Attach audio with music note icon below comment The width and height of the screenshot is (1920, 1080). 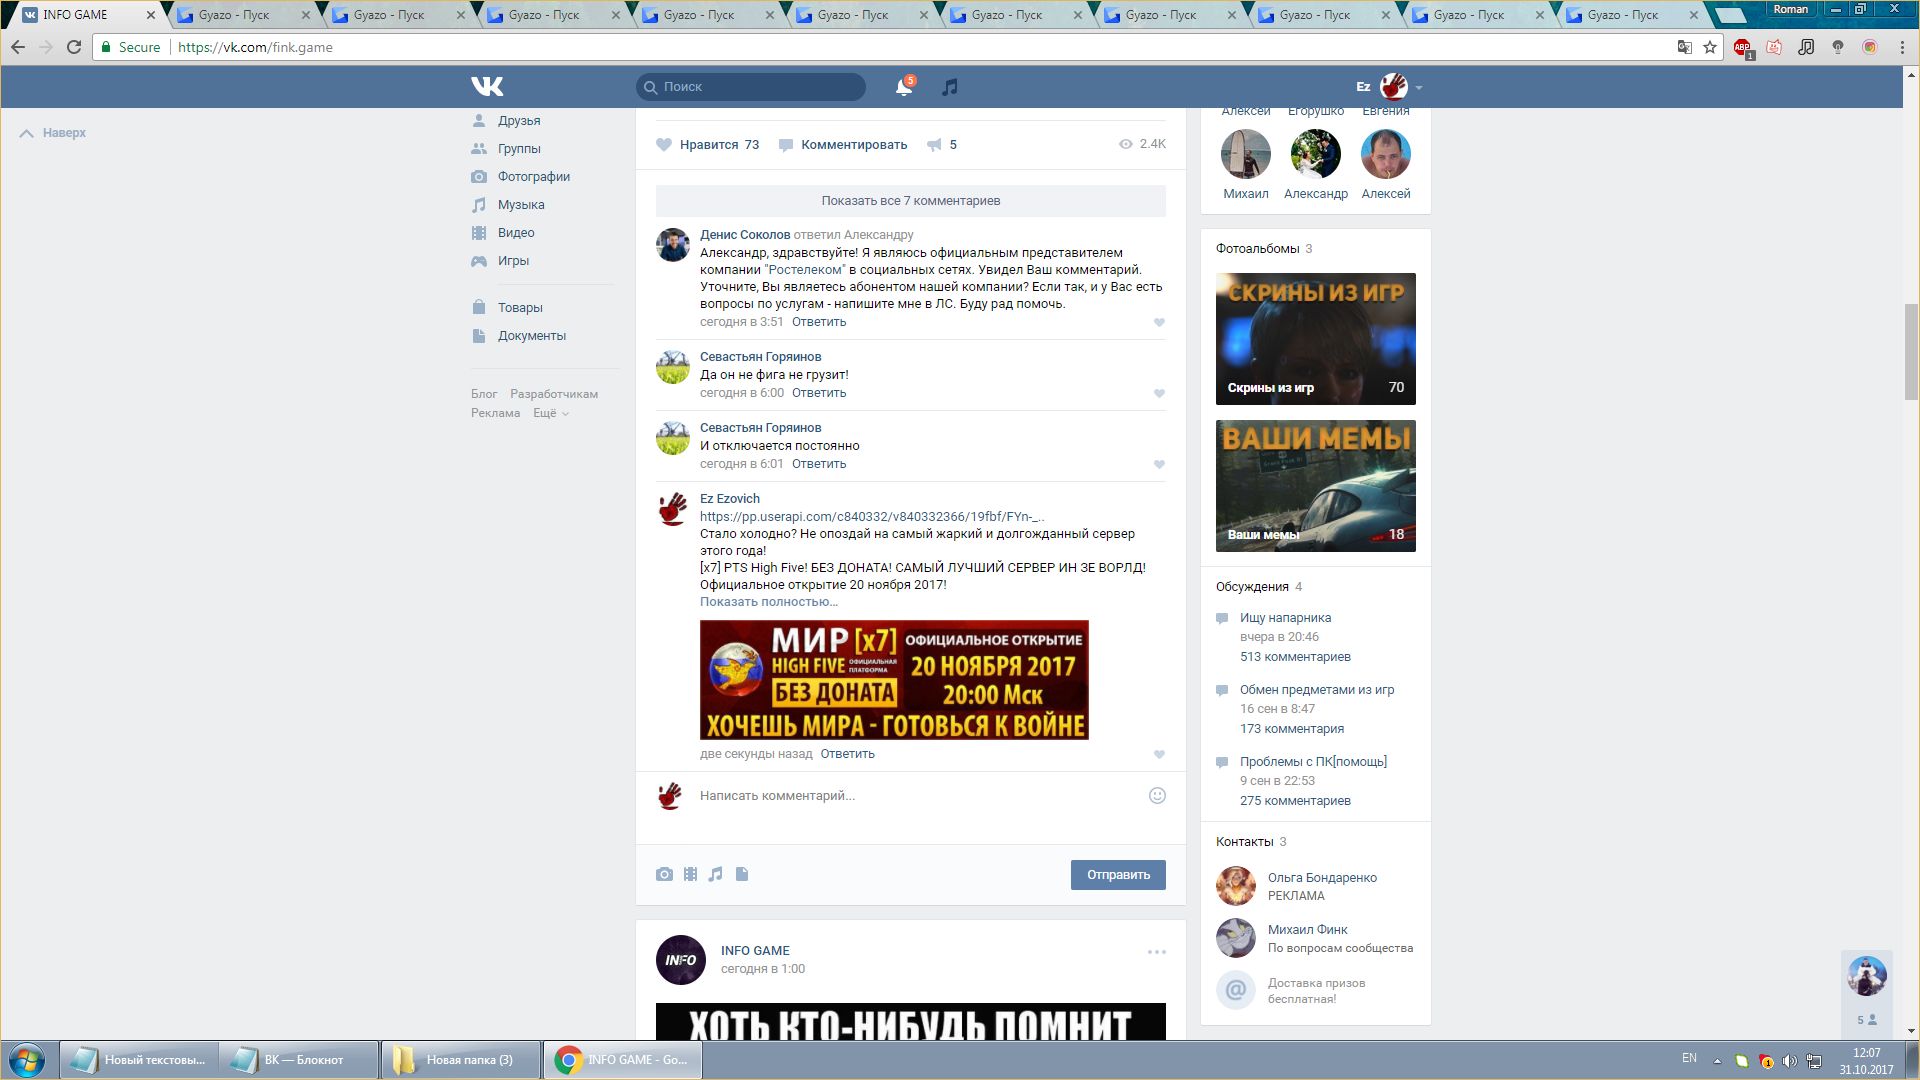coord(716,874)
